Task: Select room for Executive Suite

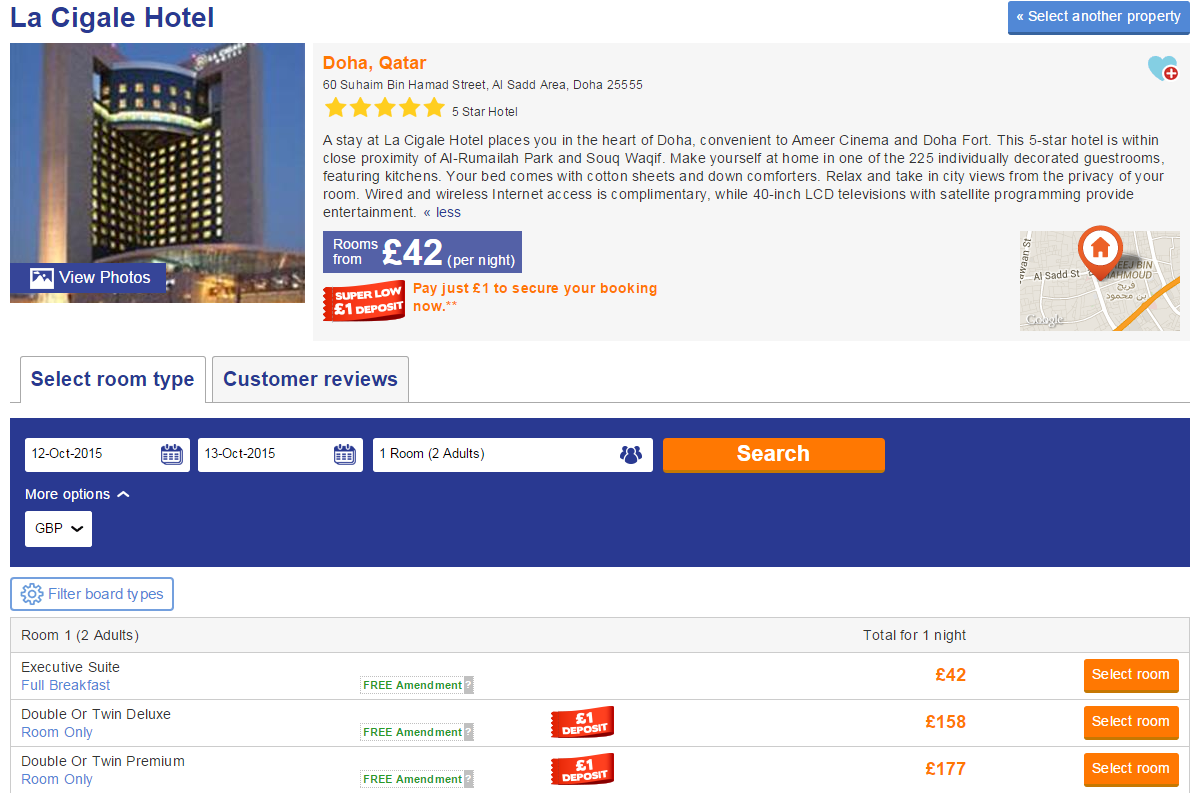Action: coord(1131,675)
